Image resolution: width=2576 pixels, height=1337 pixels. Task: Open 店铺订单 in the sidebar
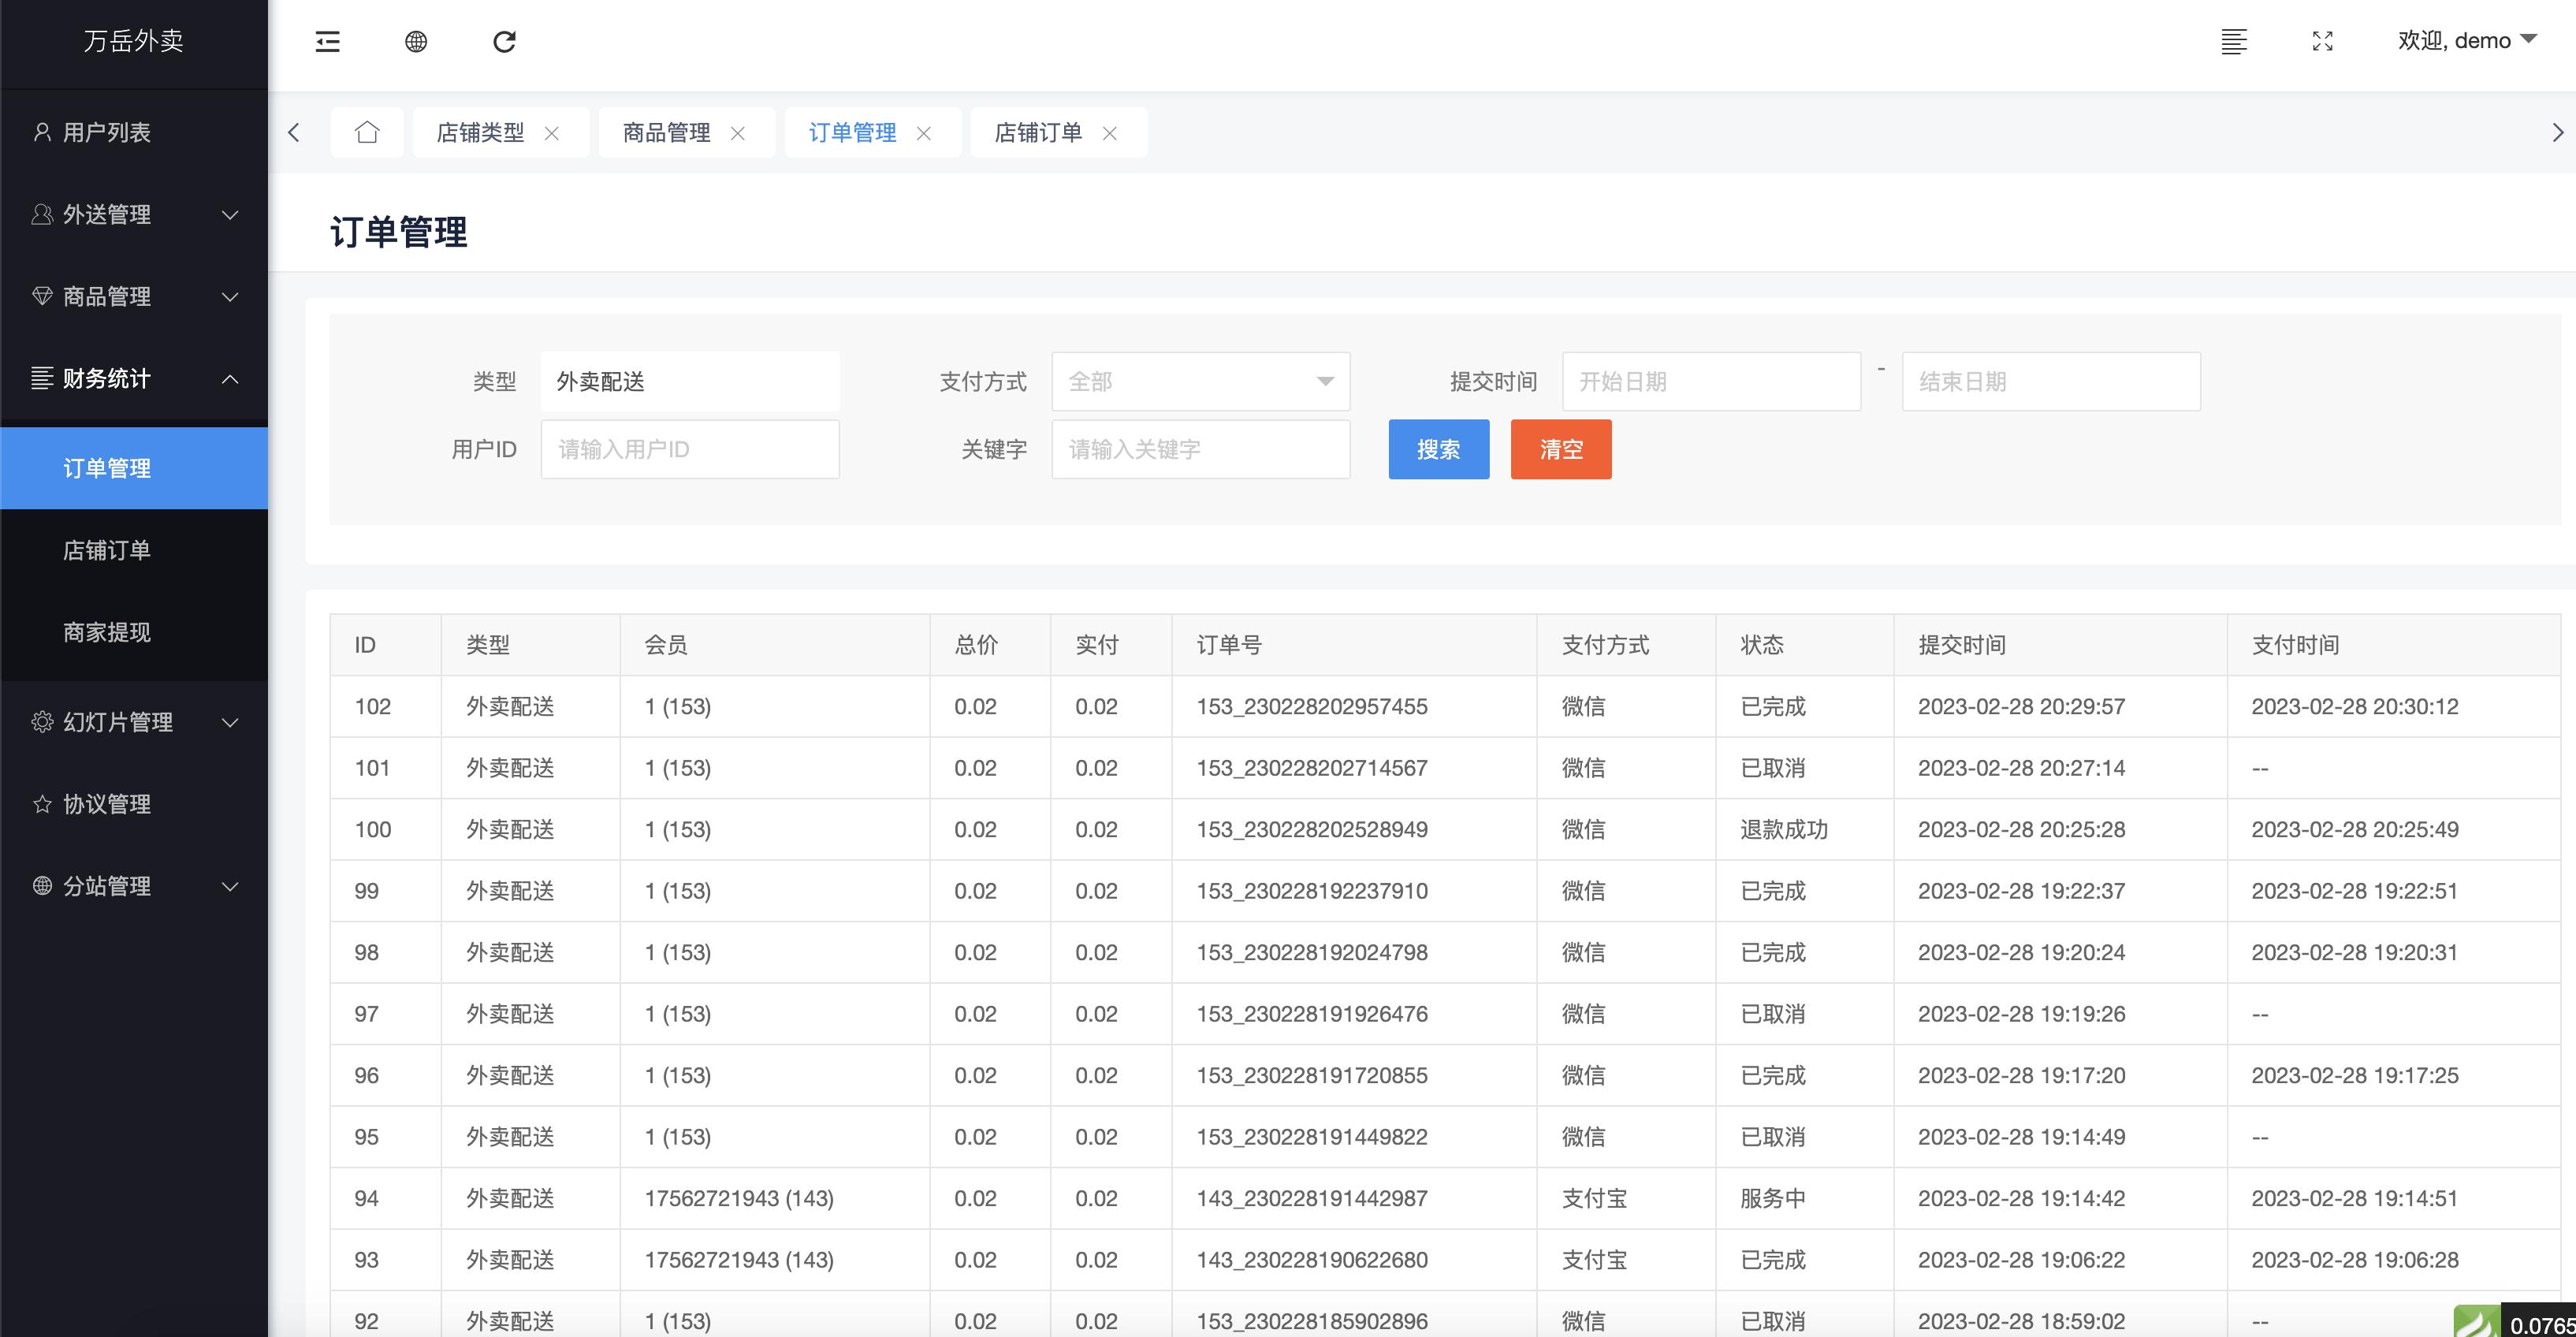134,550
